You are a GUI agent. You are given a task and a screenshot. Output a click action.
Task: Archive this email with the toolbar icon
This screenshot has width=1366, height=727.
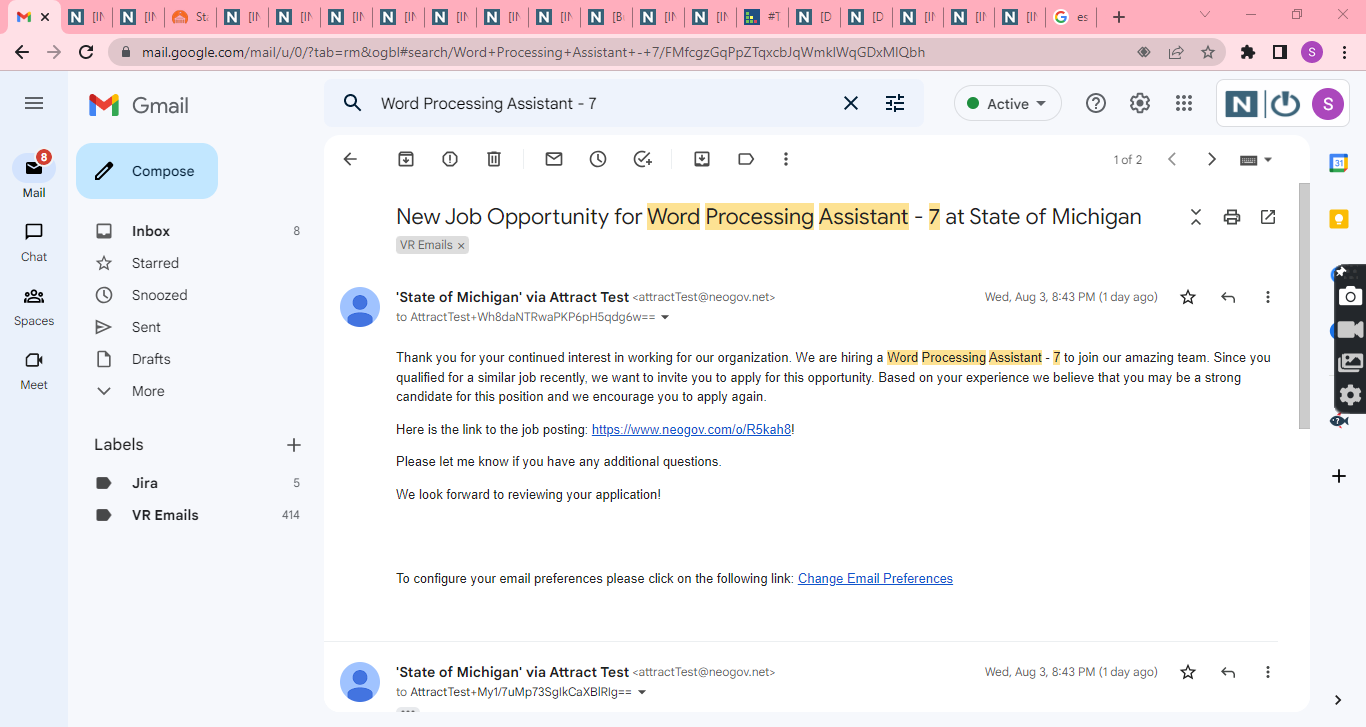pyautogui.click(x=406, y=159)
